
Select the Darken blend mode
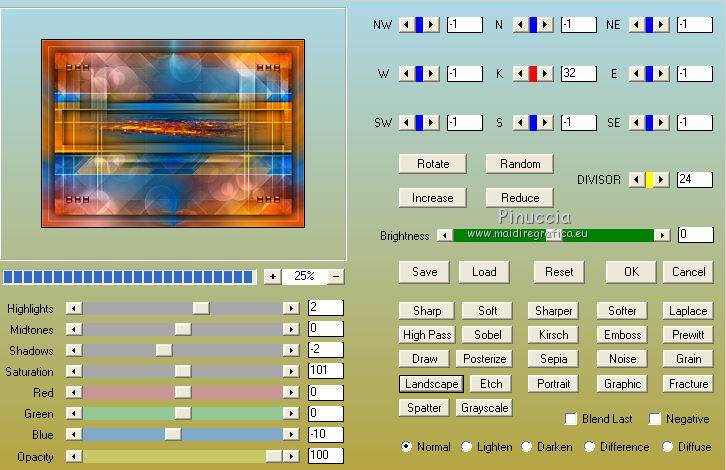(x=526, y=447)
